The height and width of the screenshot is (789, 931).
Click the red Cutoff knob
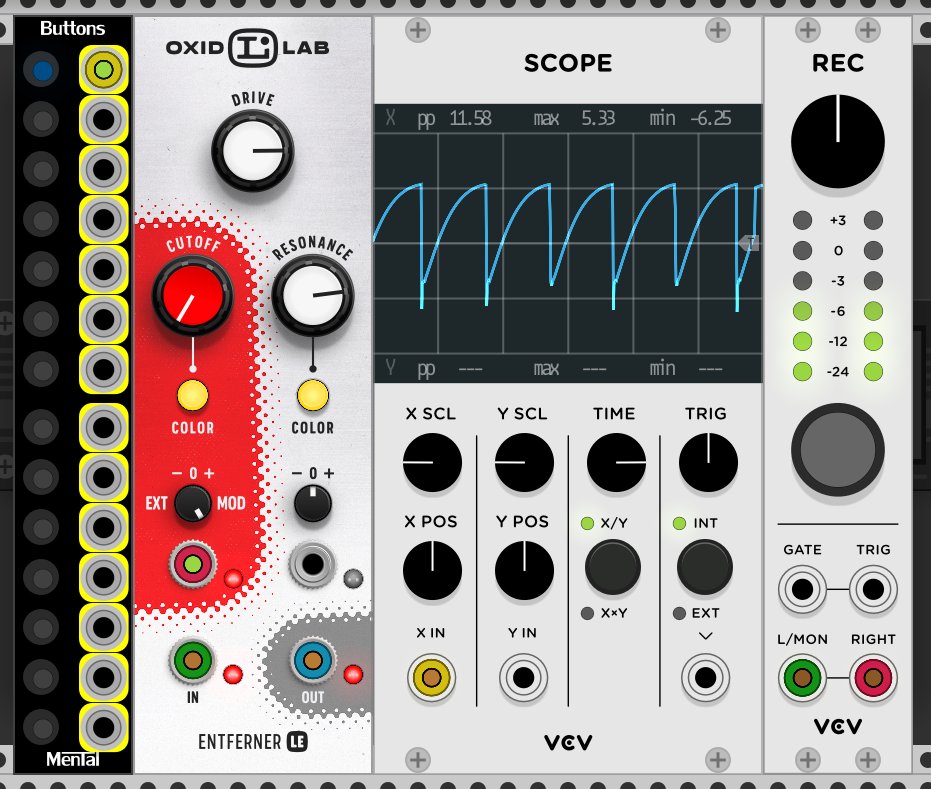pyautogui.click(x=192, y=295)
